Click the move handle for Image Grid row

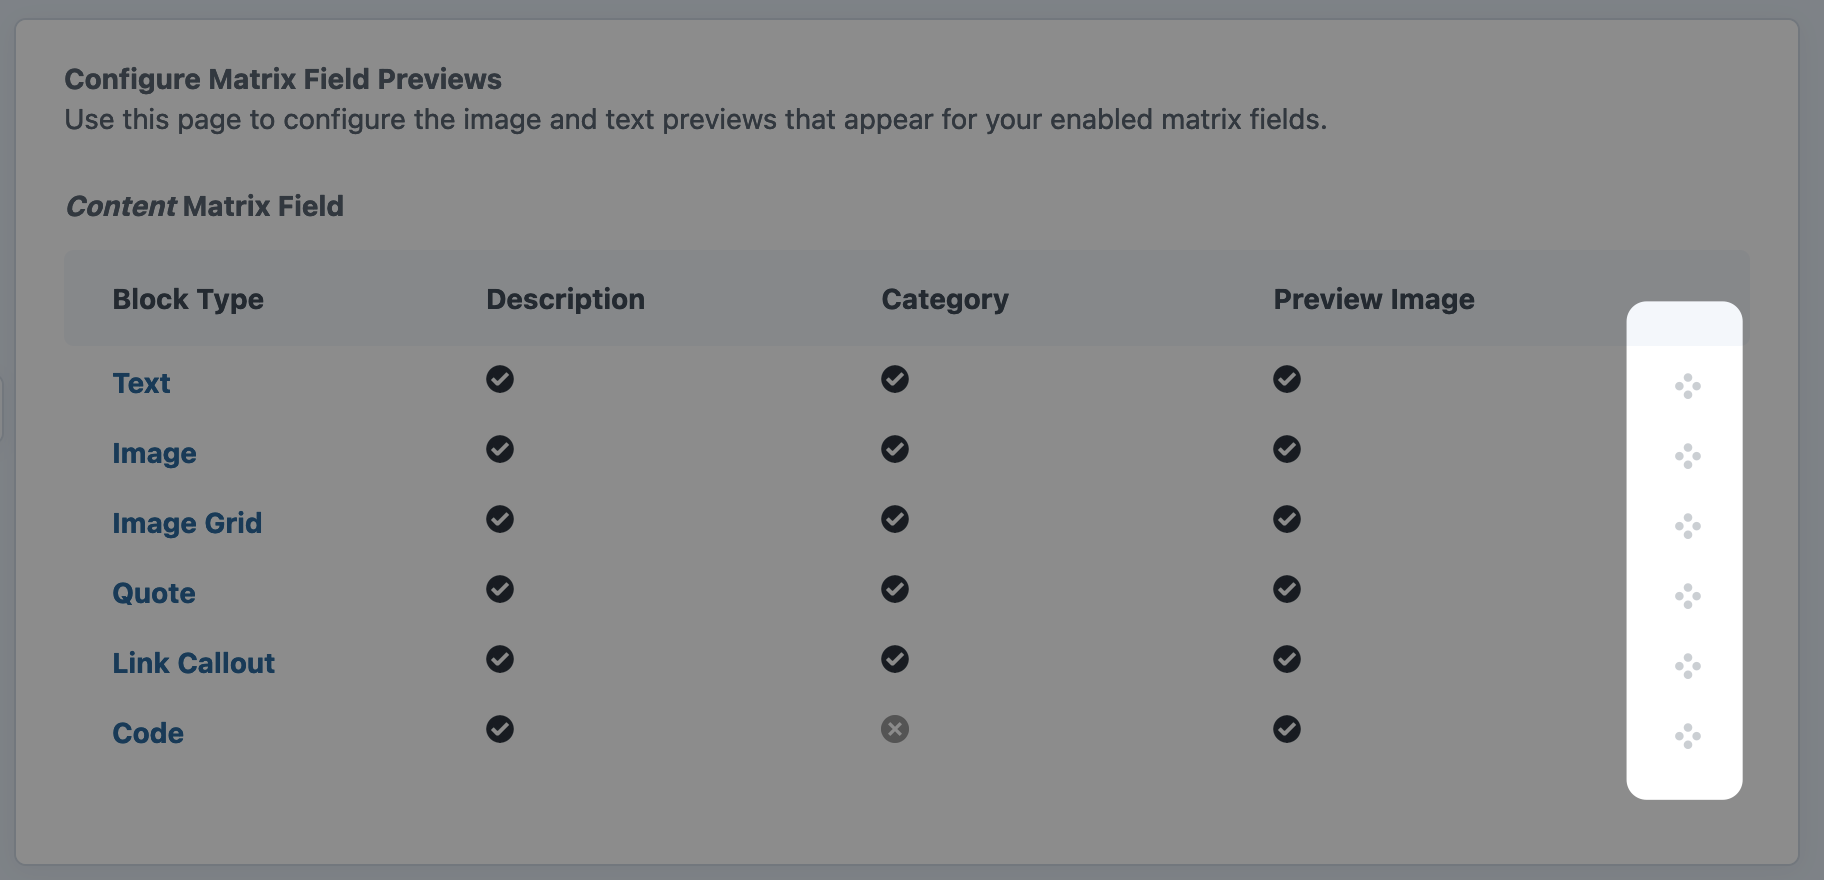click(1688, 526)
